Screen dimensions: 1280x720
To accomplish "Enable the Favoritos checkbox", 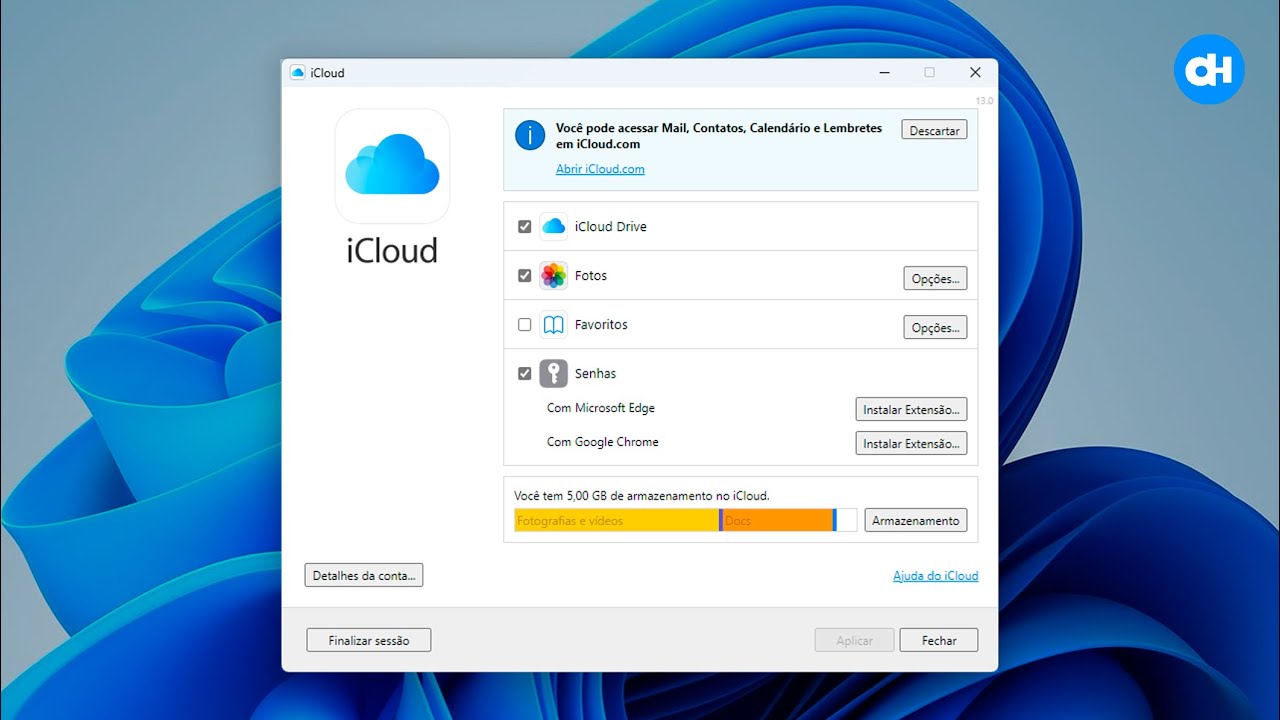I will (x=524, y=325).
